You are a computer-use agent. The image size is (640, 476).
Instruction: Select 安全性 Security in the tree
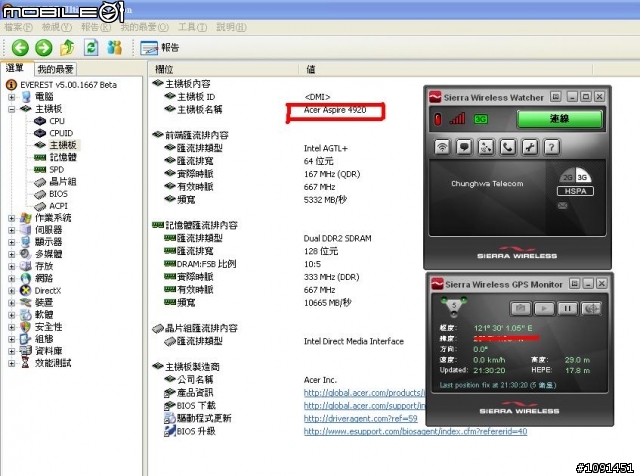pos(49,327)
